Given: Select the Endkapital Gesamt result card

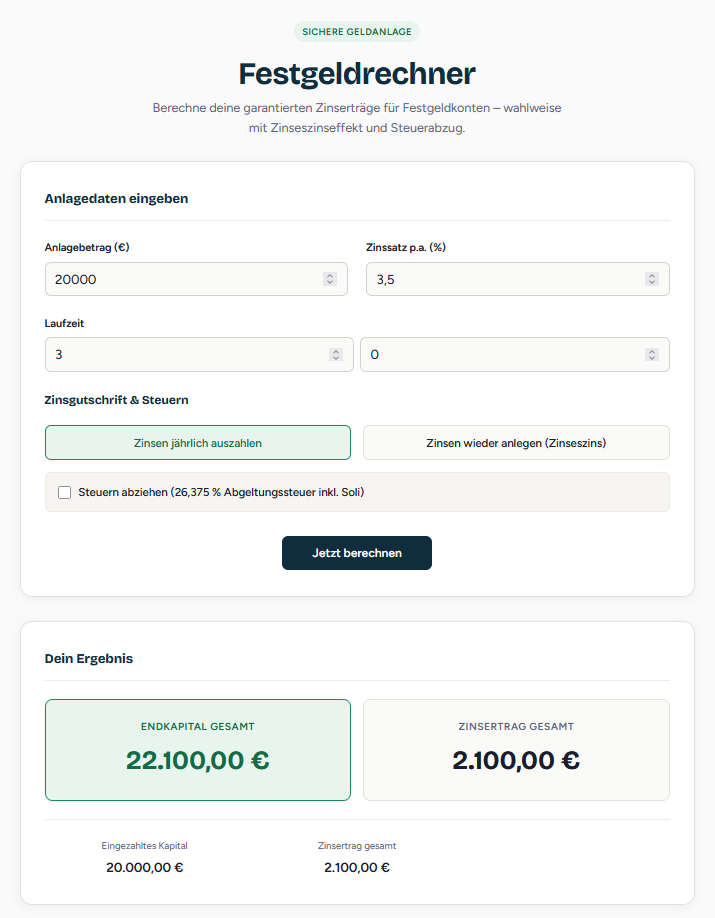Looking at the screenshot, I should (x=197, y=749).
